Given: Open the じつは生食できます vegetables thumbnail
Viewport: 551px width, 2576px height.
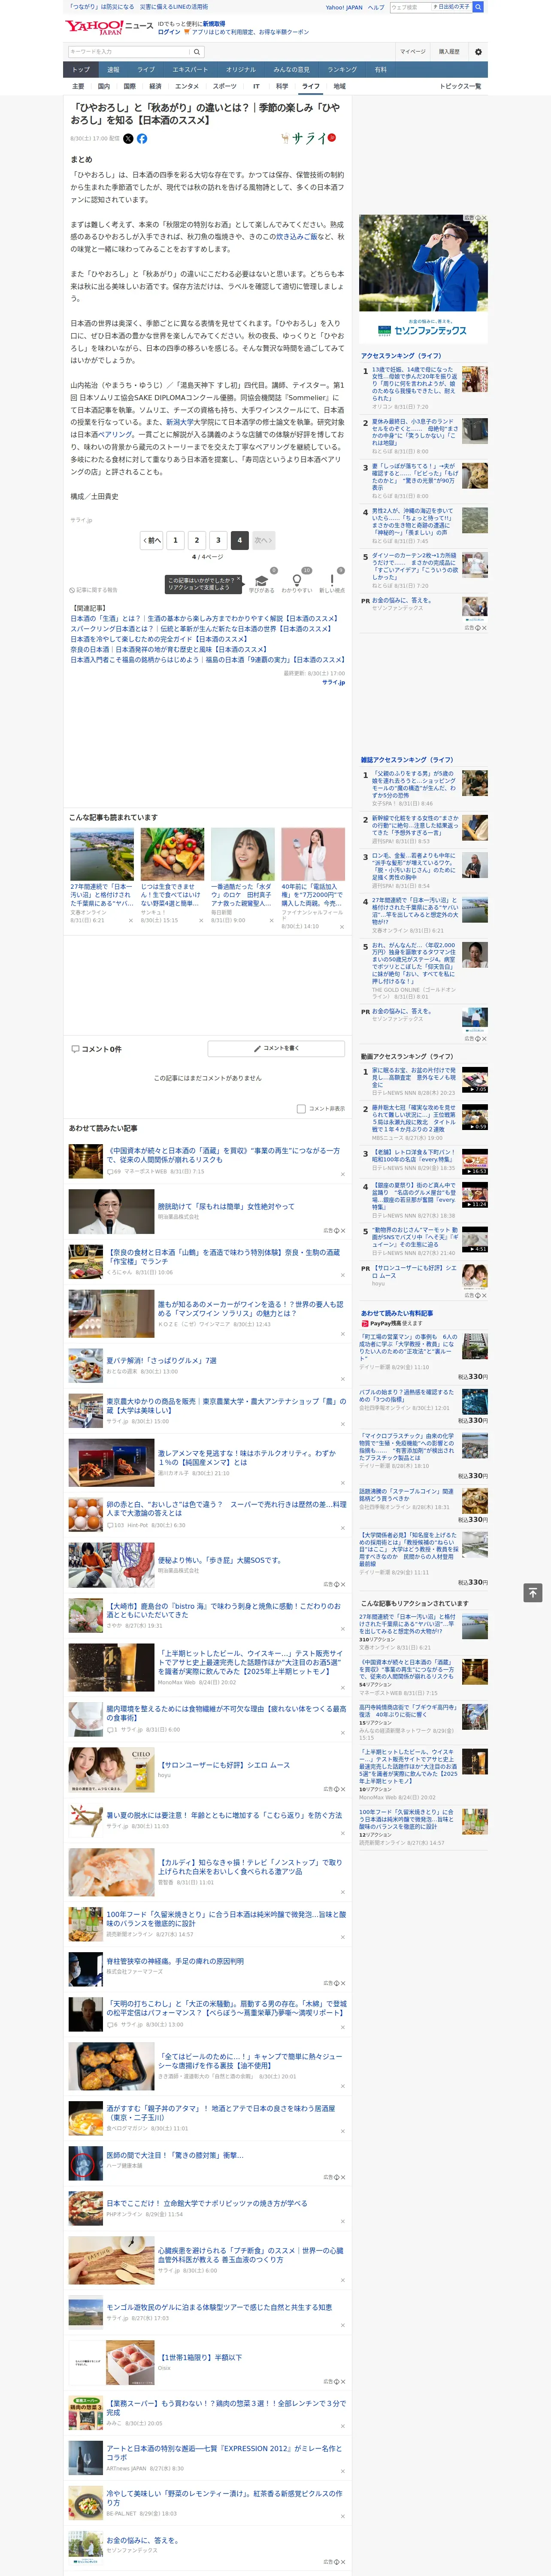Looking at the screenshot, I should tap(172, 854).
